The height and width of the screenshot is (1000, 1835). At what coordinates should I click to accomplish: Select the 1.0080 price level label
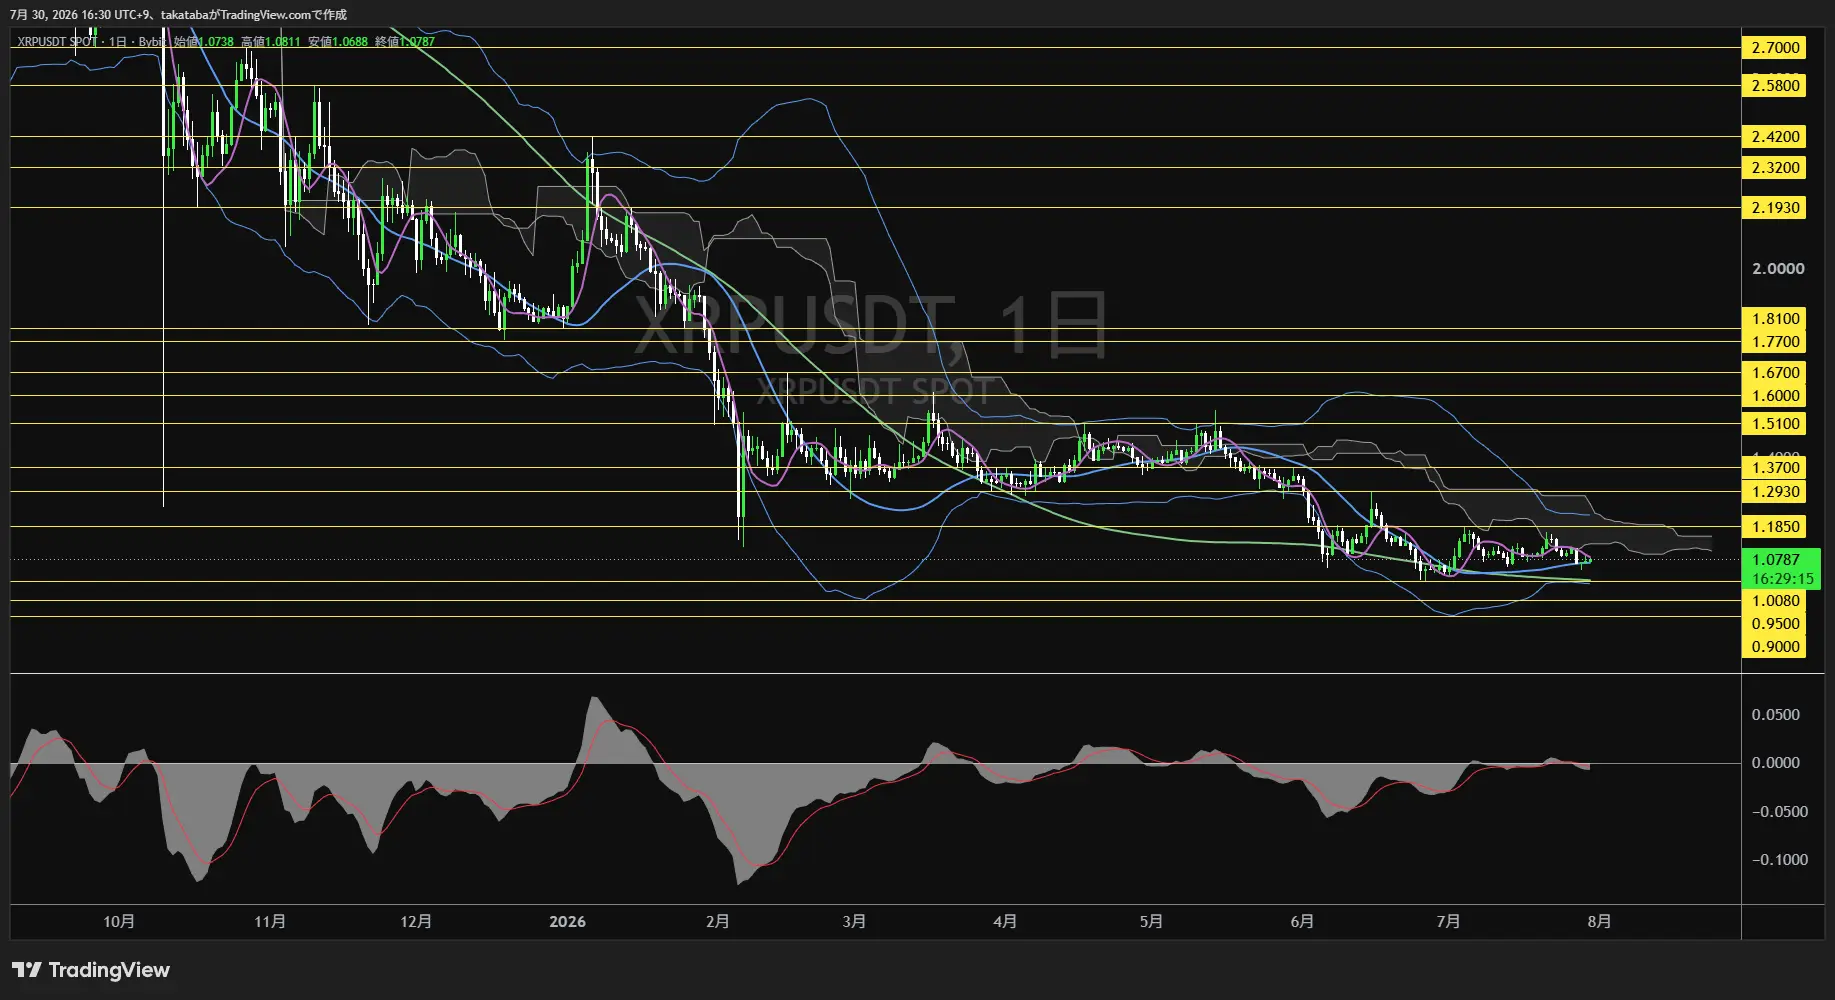point(1775,600)
